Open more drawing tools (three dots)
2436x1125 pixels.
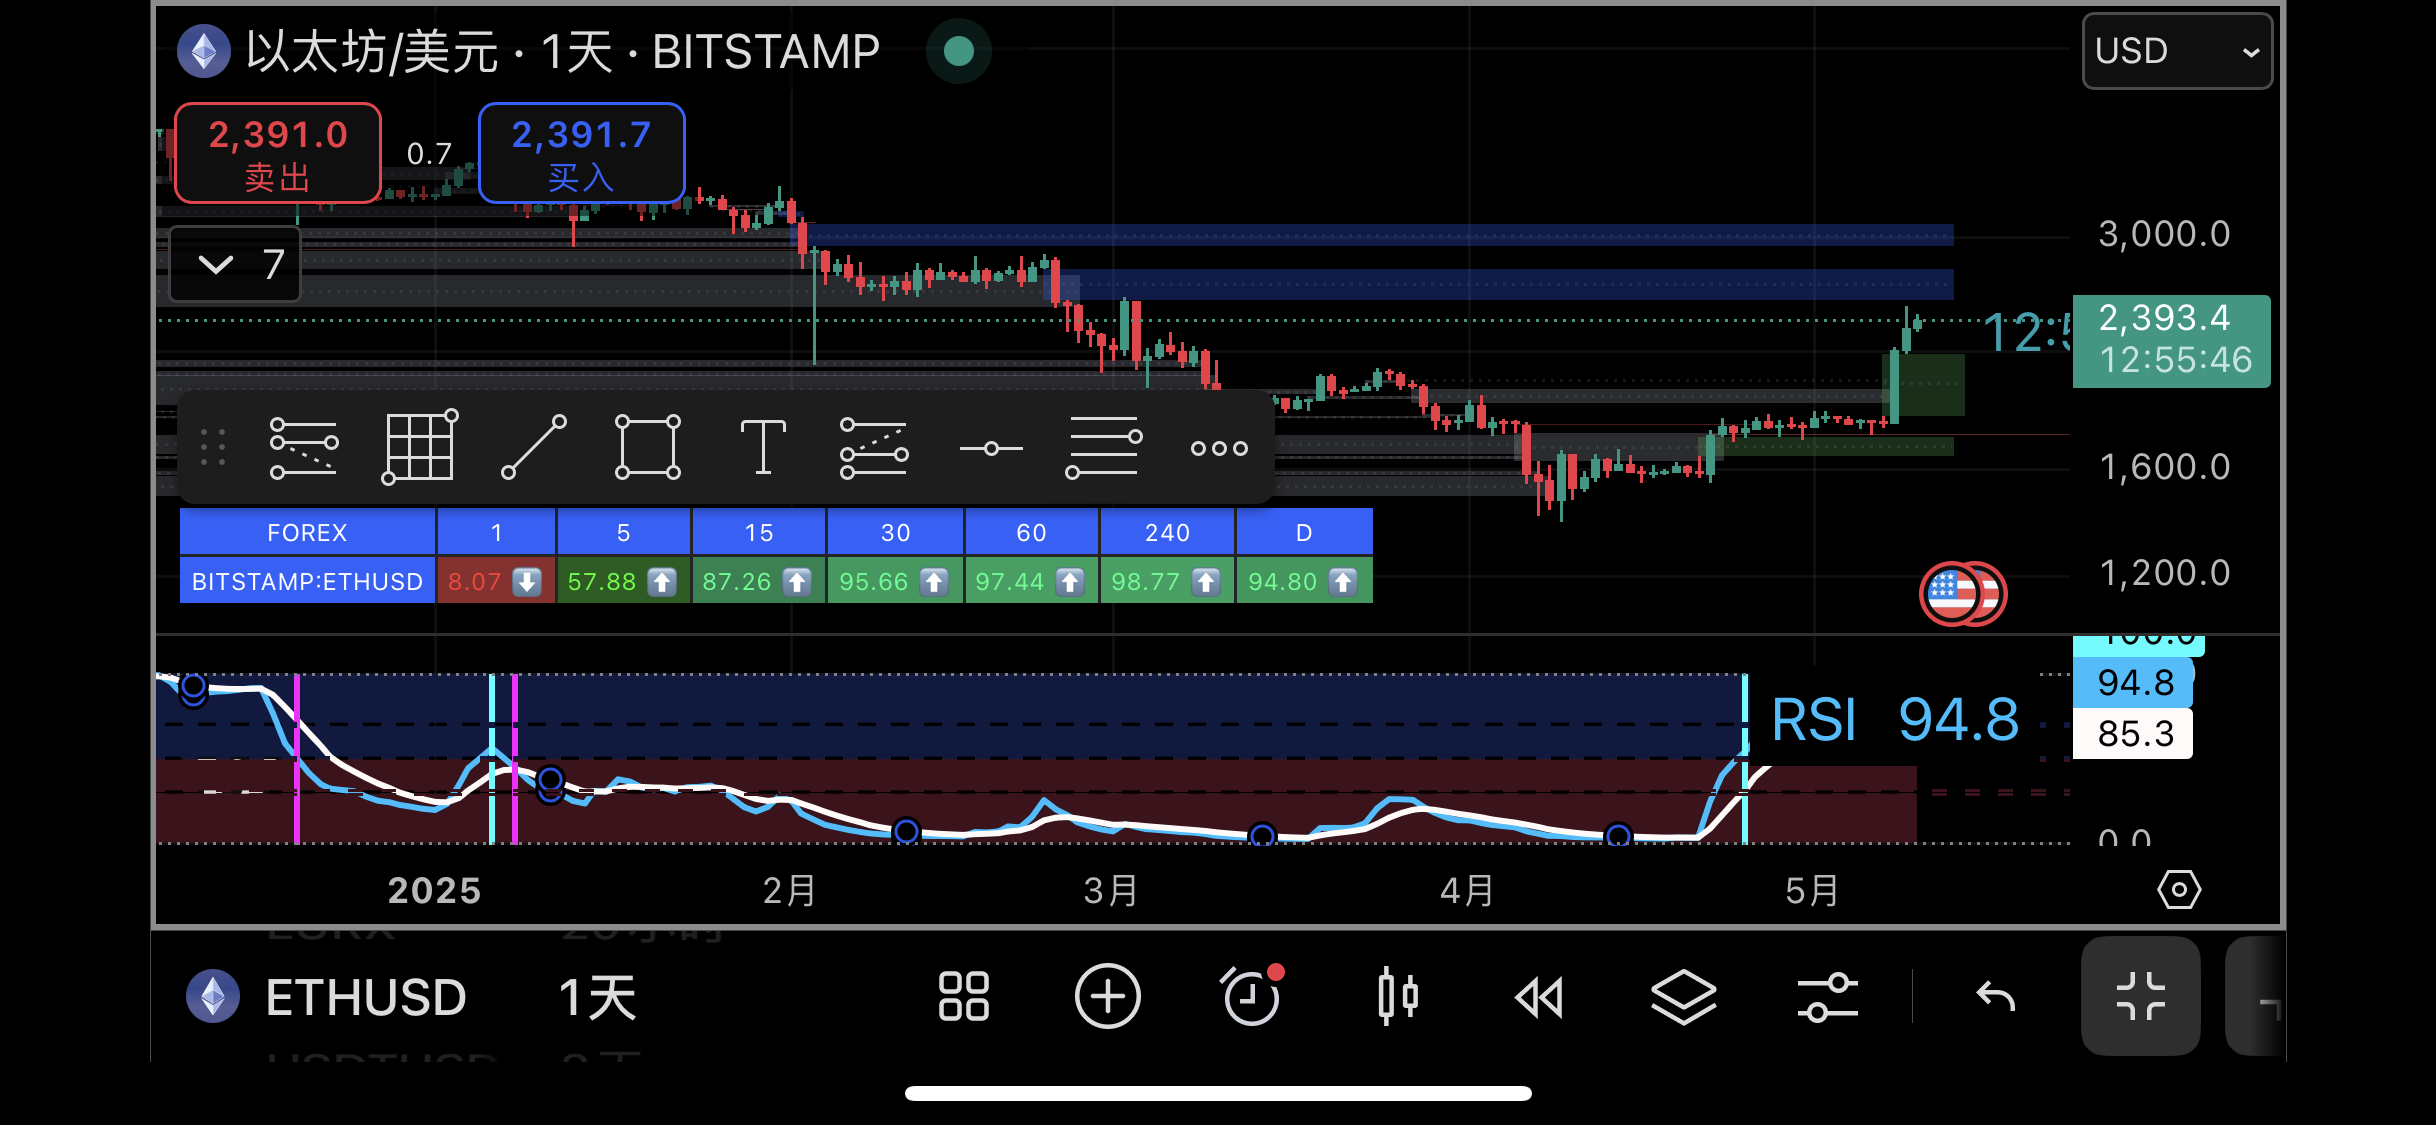coord(1219,448)
